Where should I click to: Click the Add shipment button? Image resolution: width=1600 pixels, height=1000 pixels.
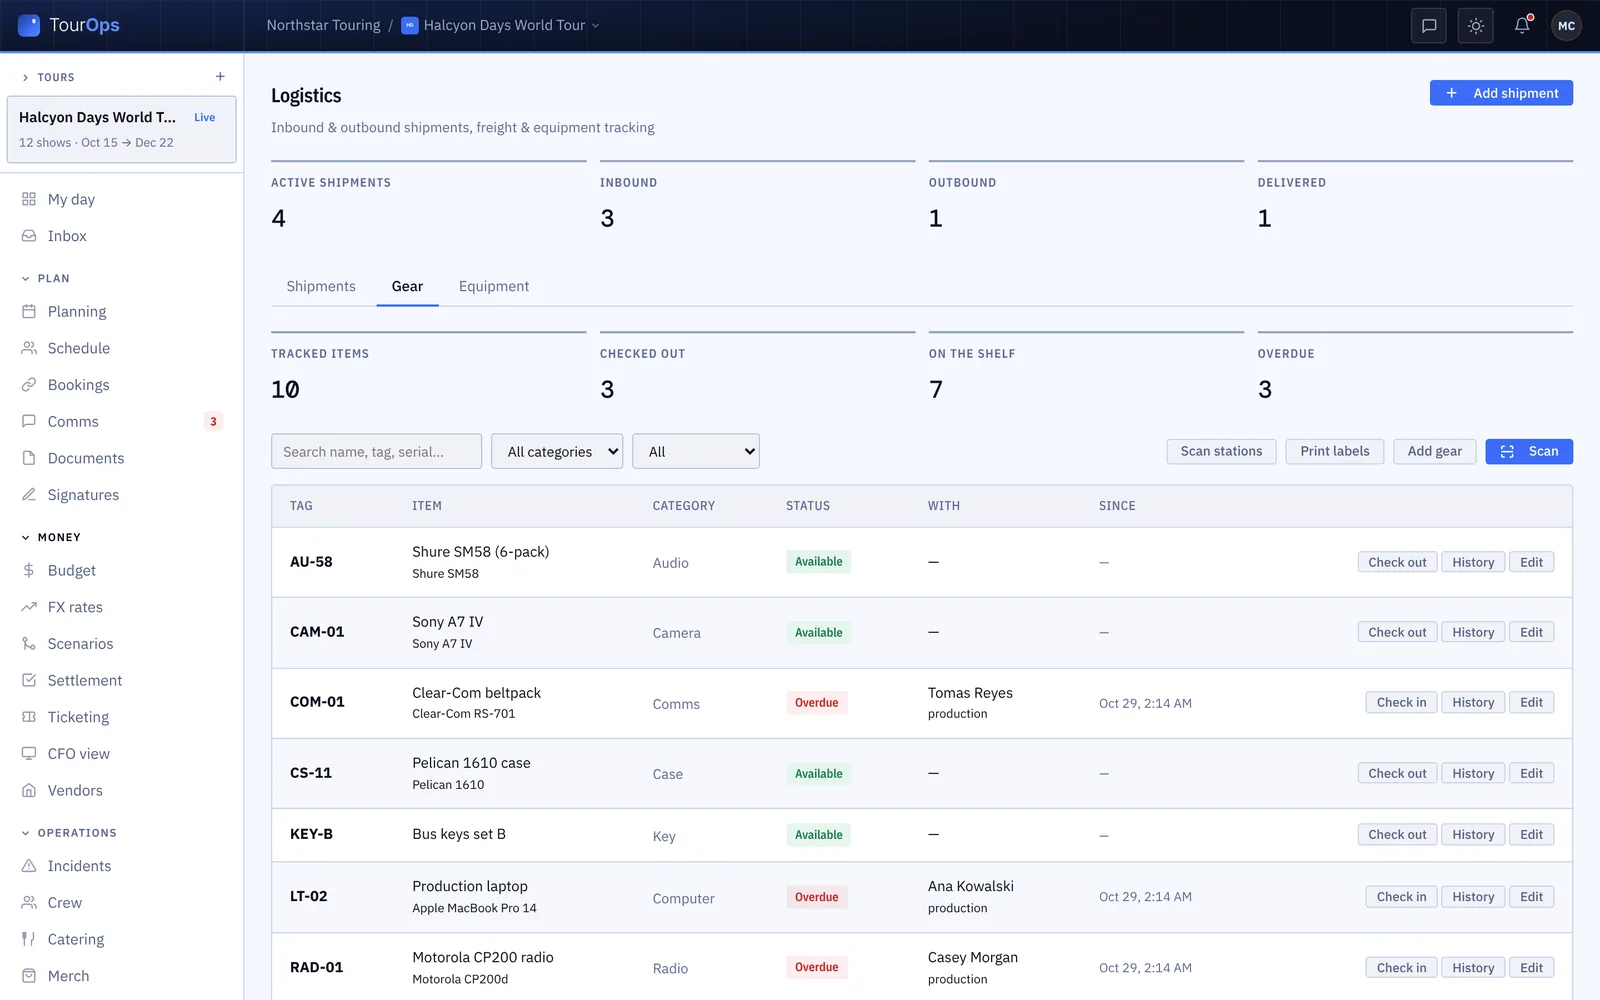tap(1501, 93)
